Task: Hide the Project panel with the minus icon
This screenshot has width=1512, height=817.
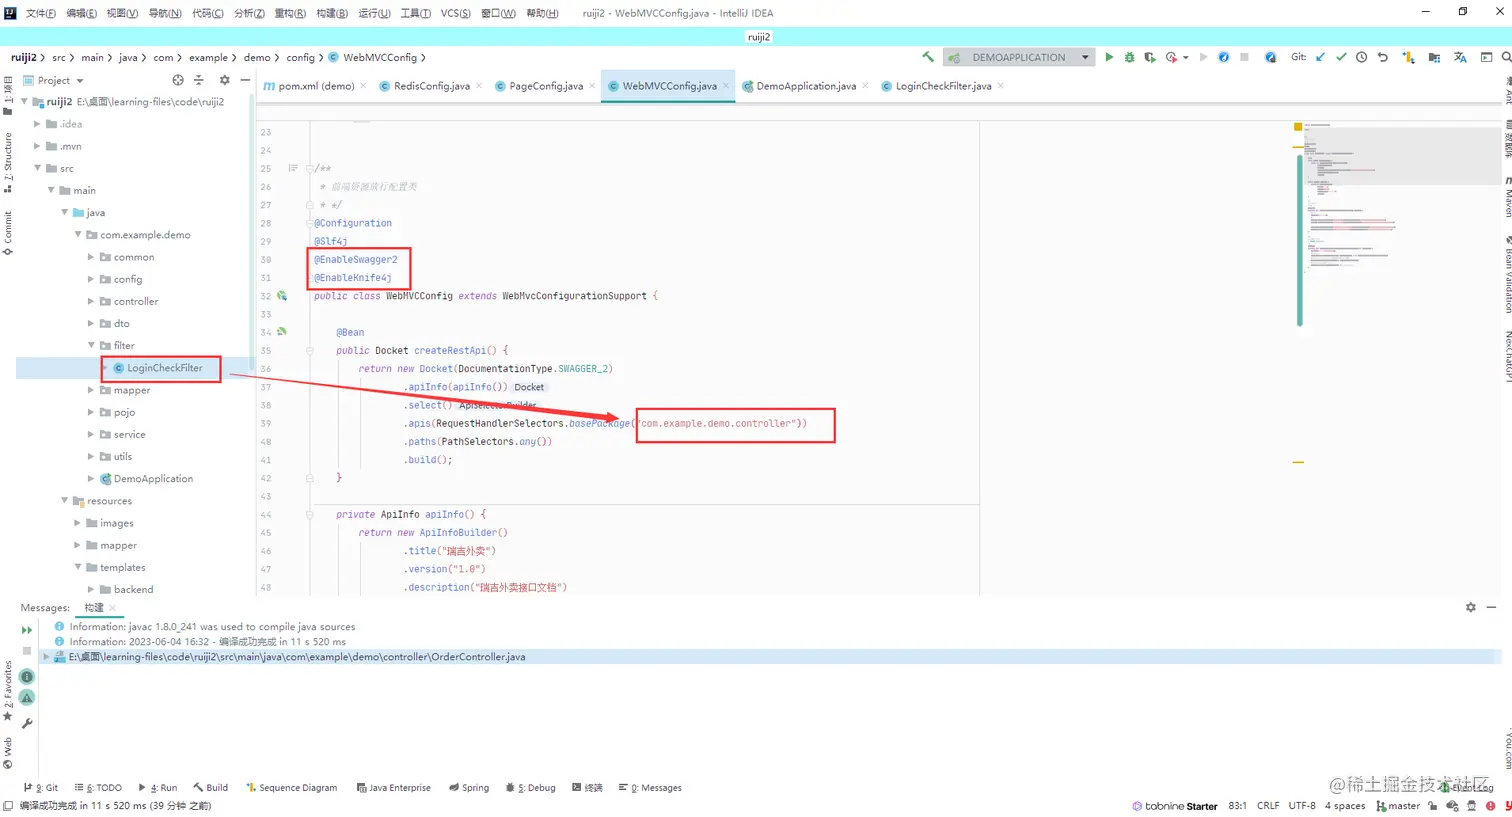Action: coord(245,80)
